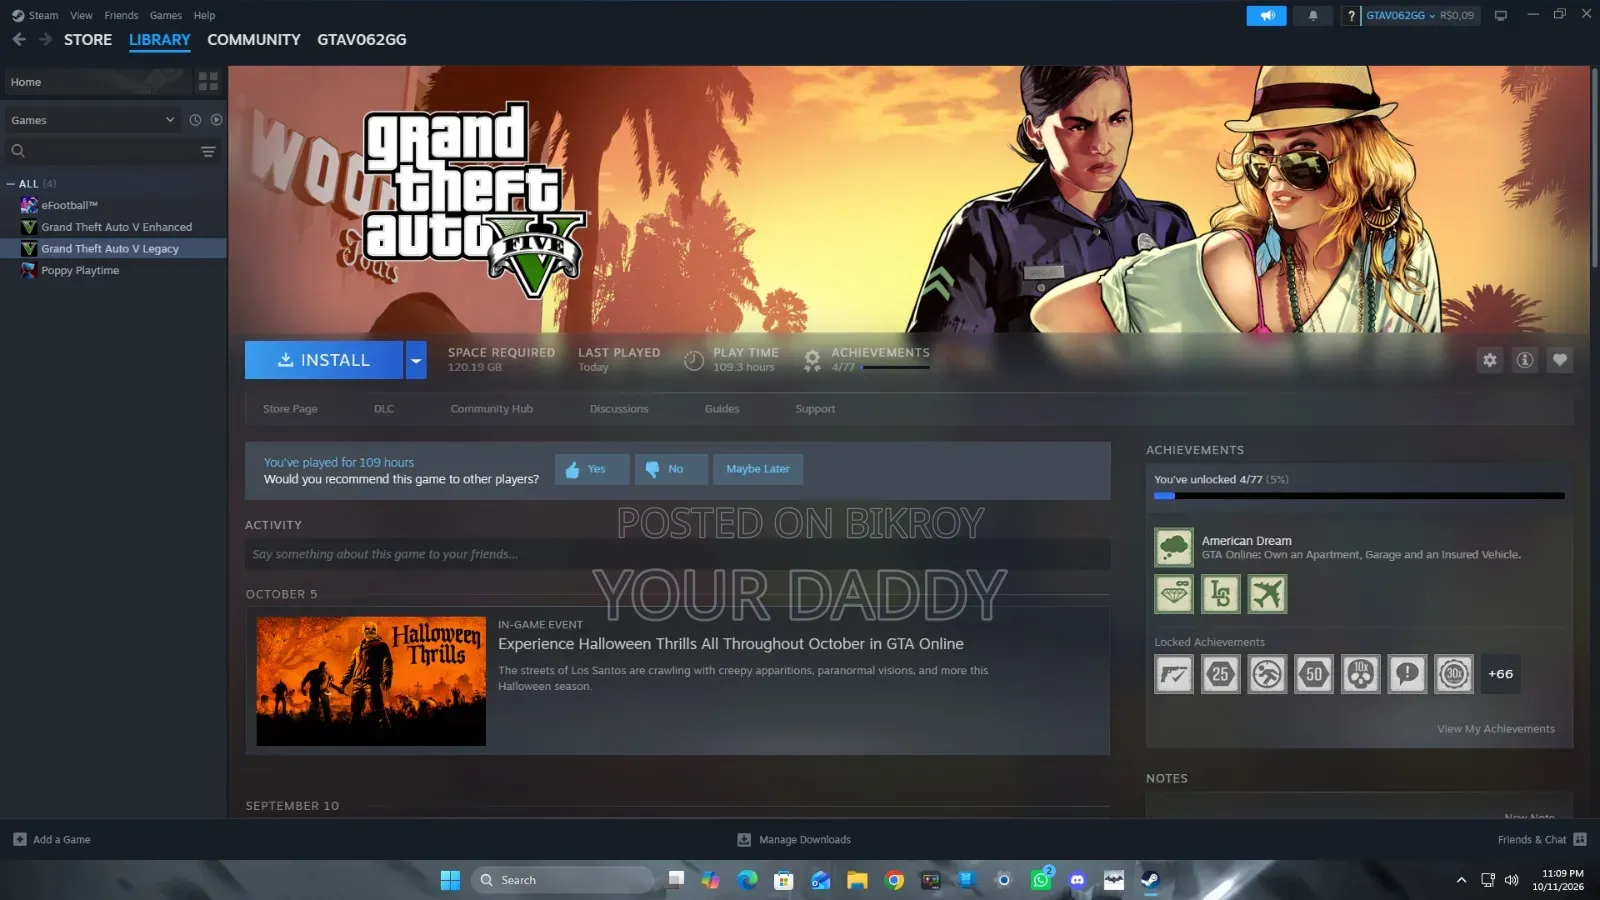Switch to the STORE tab
Screen dimensions: 1600x900
pos(88,39)
